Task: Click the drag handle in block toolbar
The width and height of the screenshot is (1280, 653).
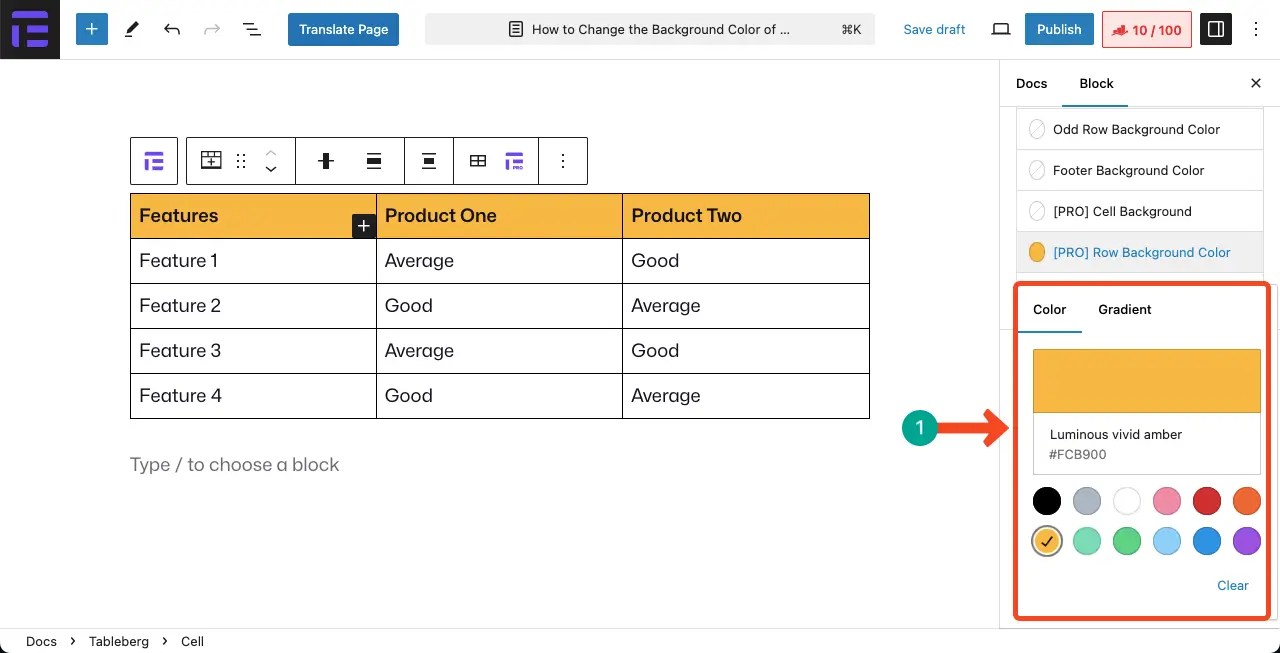Action: (x=241, y=161)
